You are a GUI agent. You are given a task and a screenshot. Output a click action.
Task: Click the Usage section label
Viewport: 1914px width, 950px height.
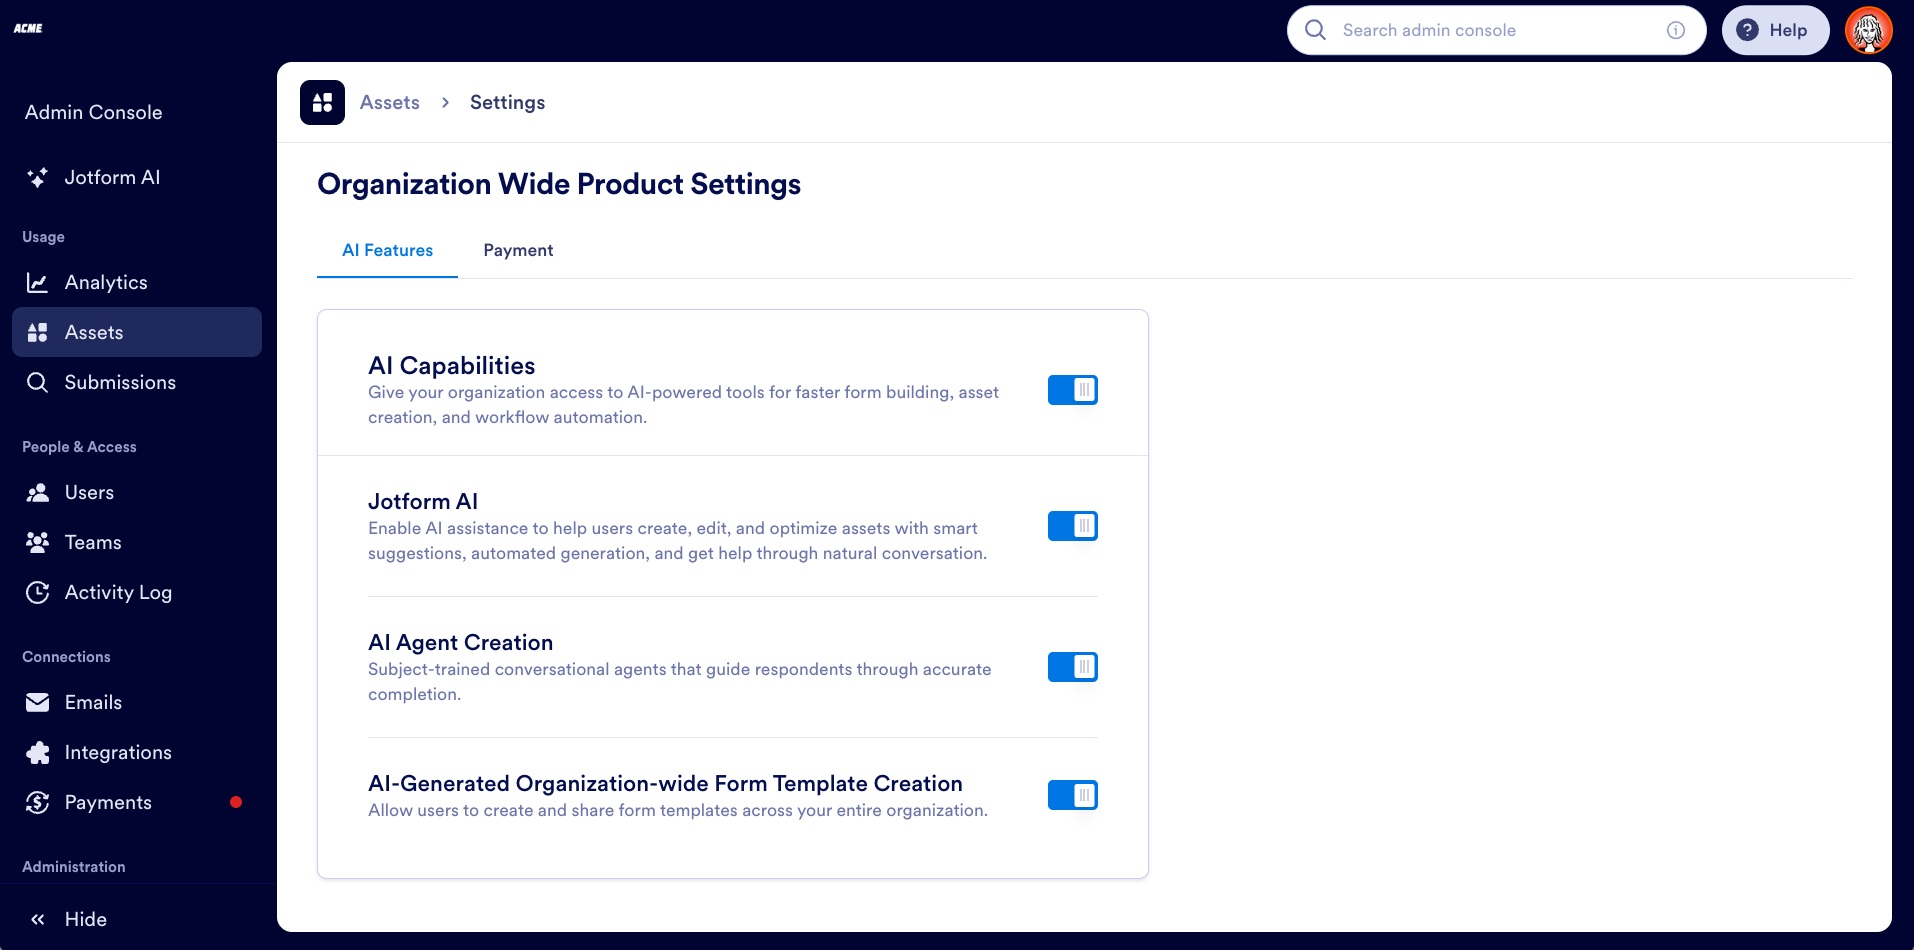click(x=43, y=237)
